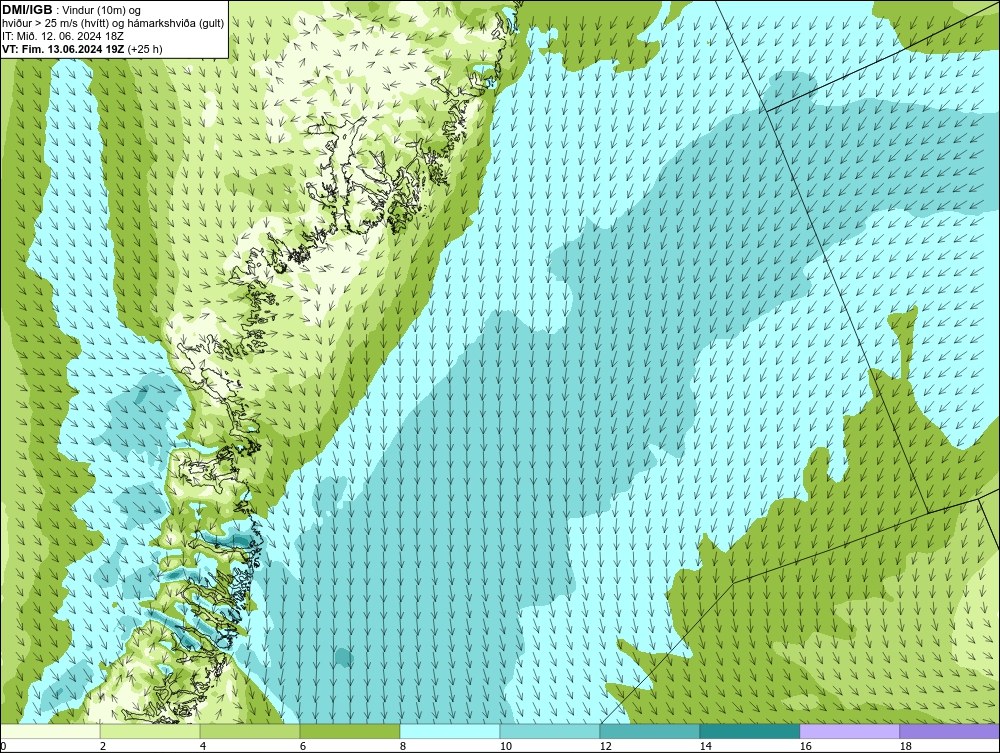
Task: Click the legend value label 4
Action: point(203,746)
